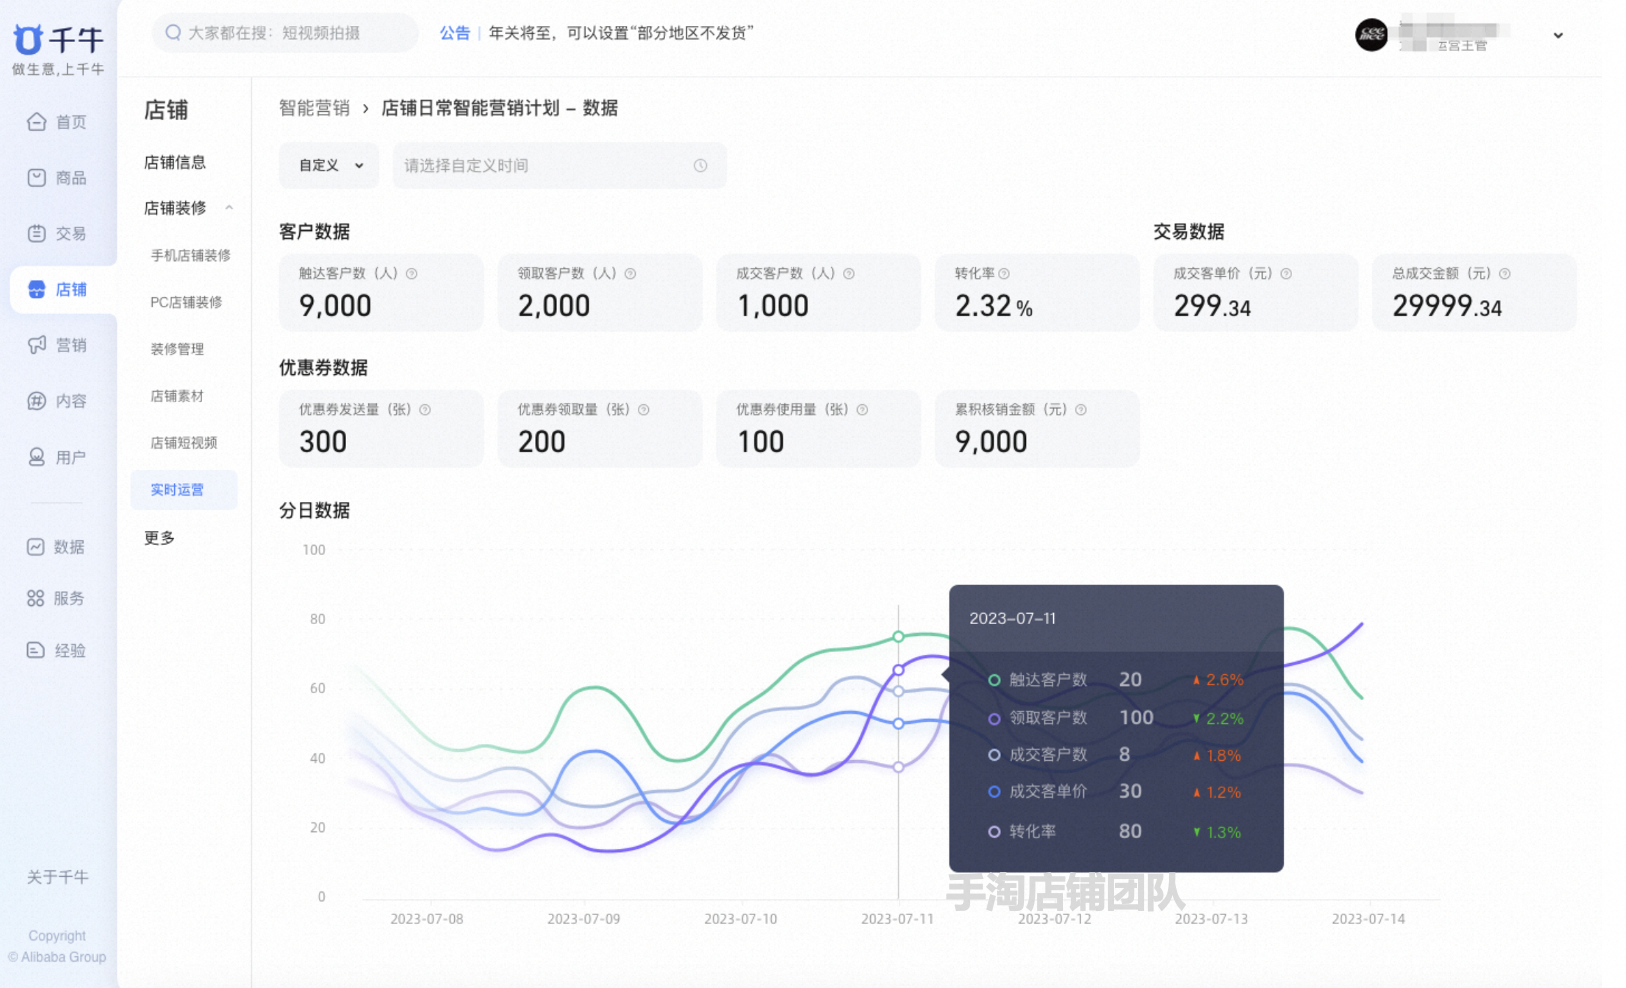Click 关于千牛 link
Image resolution: width=1626 pixels, height=988 pixels.
58,877
